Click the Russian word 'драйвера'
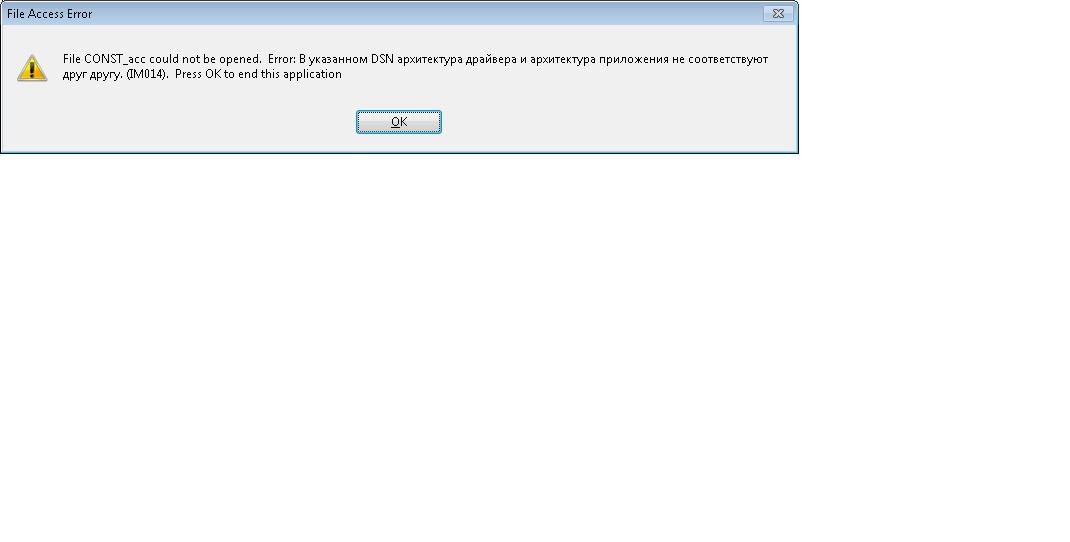This screenshot has width=1070, height=542. 491,59
